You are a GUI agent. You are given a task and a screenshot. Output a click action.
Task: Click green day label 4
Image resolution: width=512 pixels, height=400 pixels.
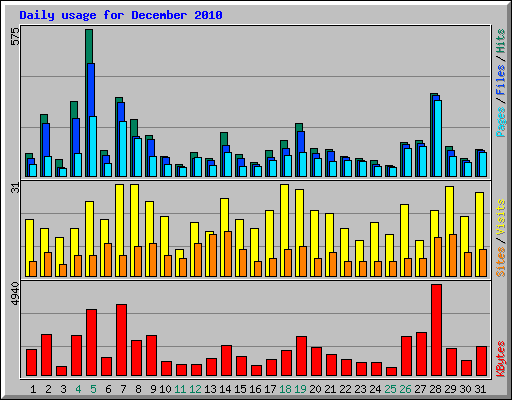click(x=78, y=389)
